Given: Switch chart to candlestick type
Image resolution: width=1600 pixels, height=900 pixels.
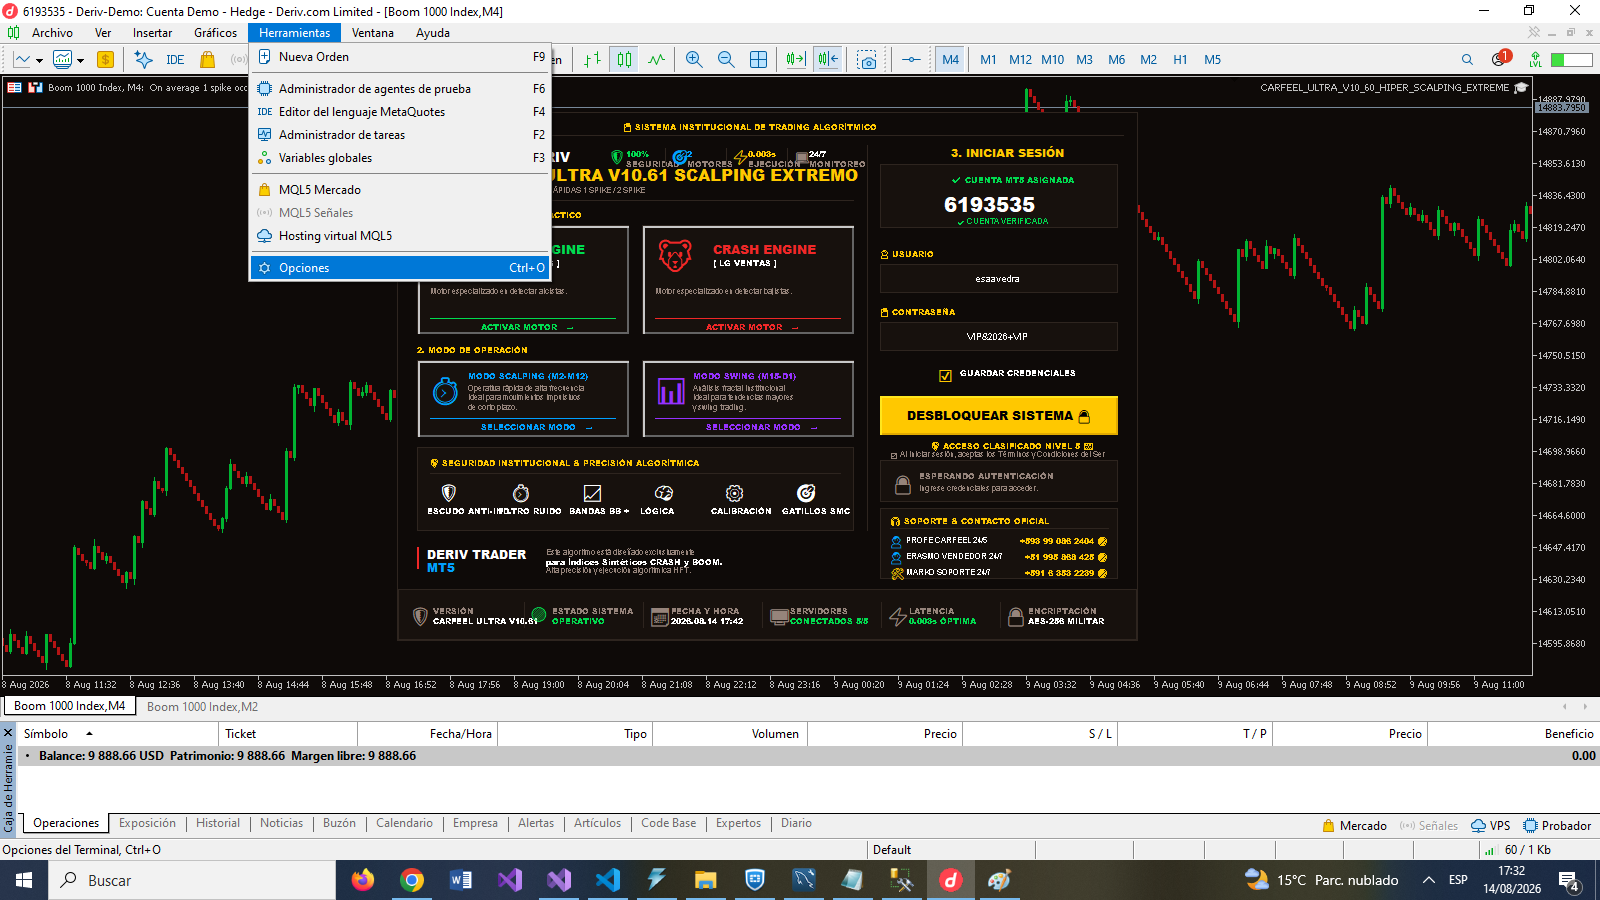Looking at the screenshot, I should (624, 60).
